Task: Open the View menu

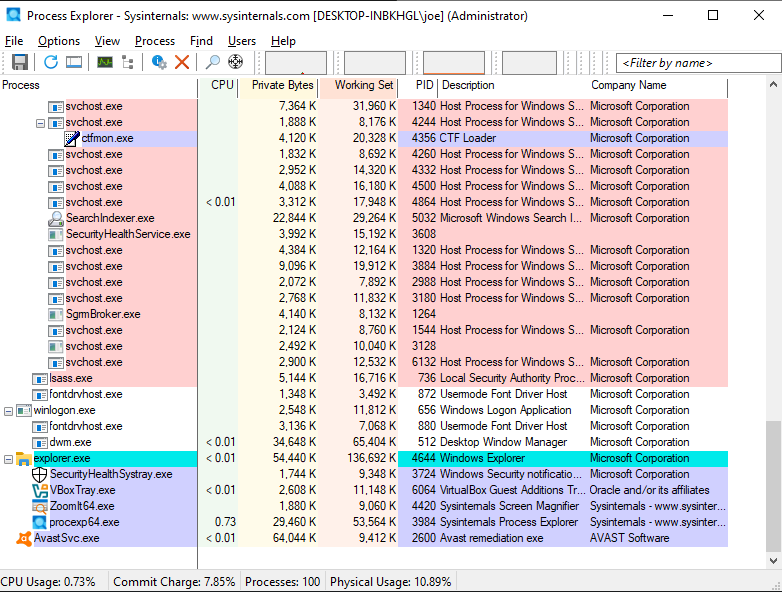Action: [x=107, y=41]
